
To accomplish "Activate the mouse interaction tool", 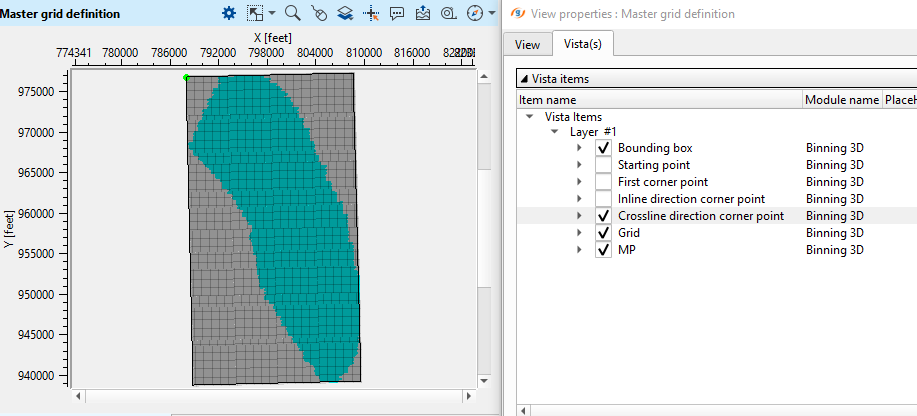I will [319, 14].
